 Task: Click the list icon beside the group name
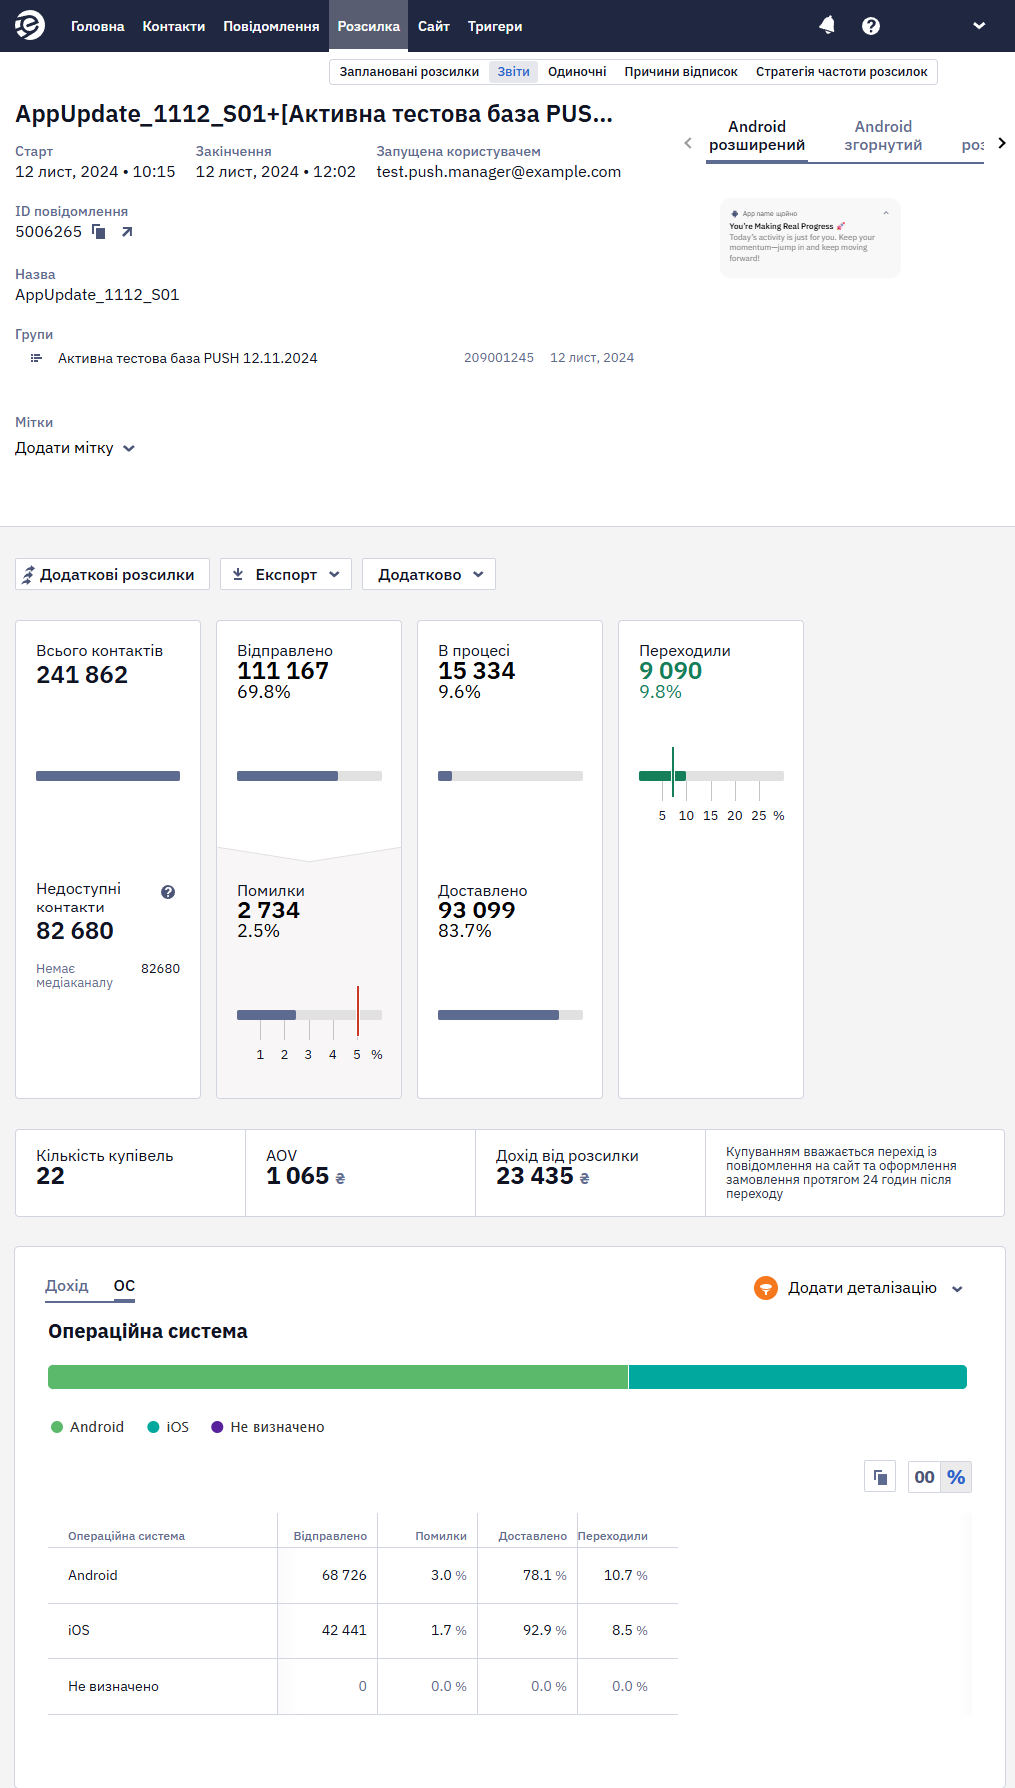[x=36, y=358]
